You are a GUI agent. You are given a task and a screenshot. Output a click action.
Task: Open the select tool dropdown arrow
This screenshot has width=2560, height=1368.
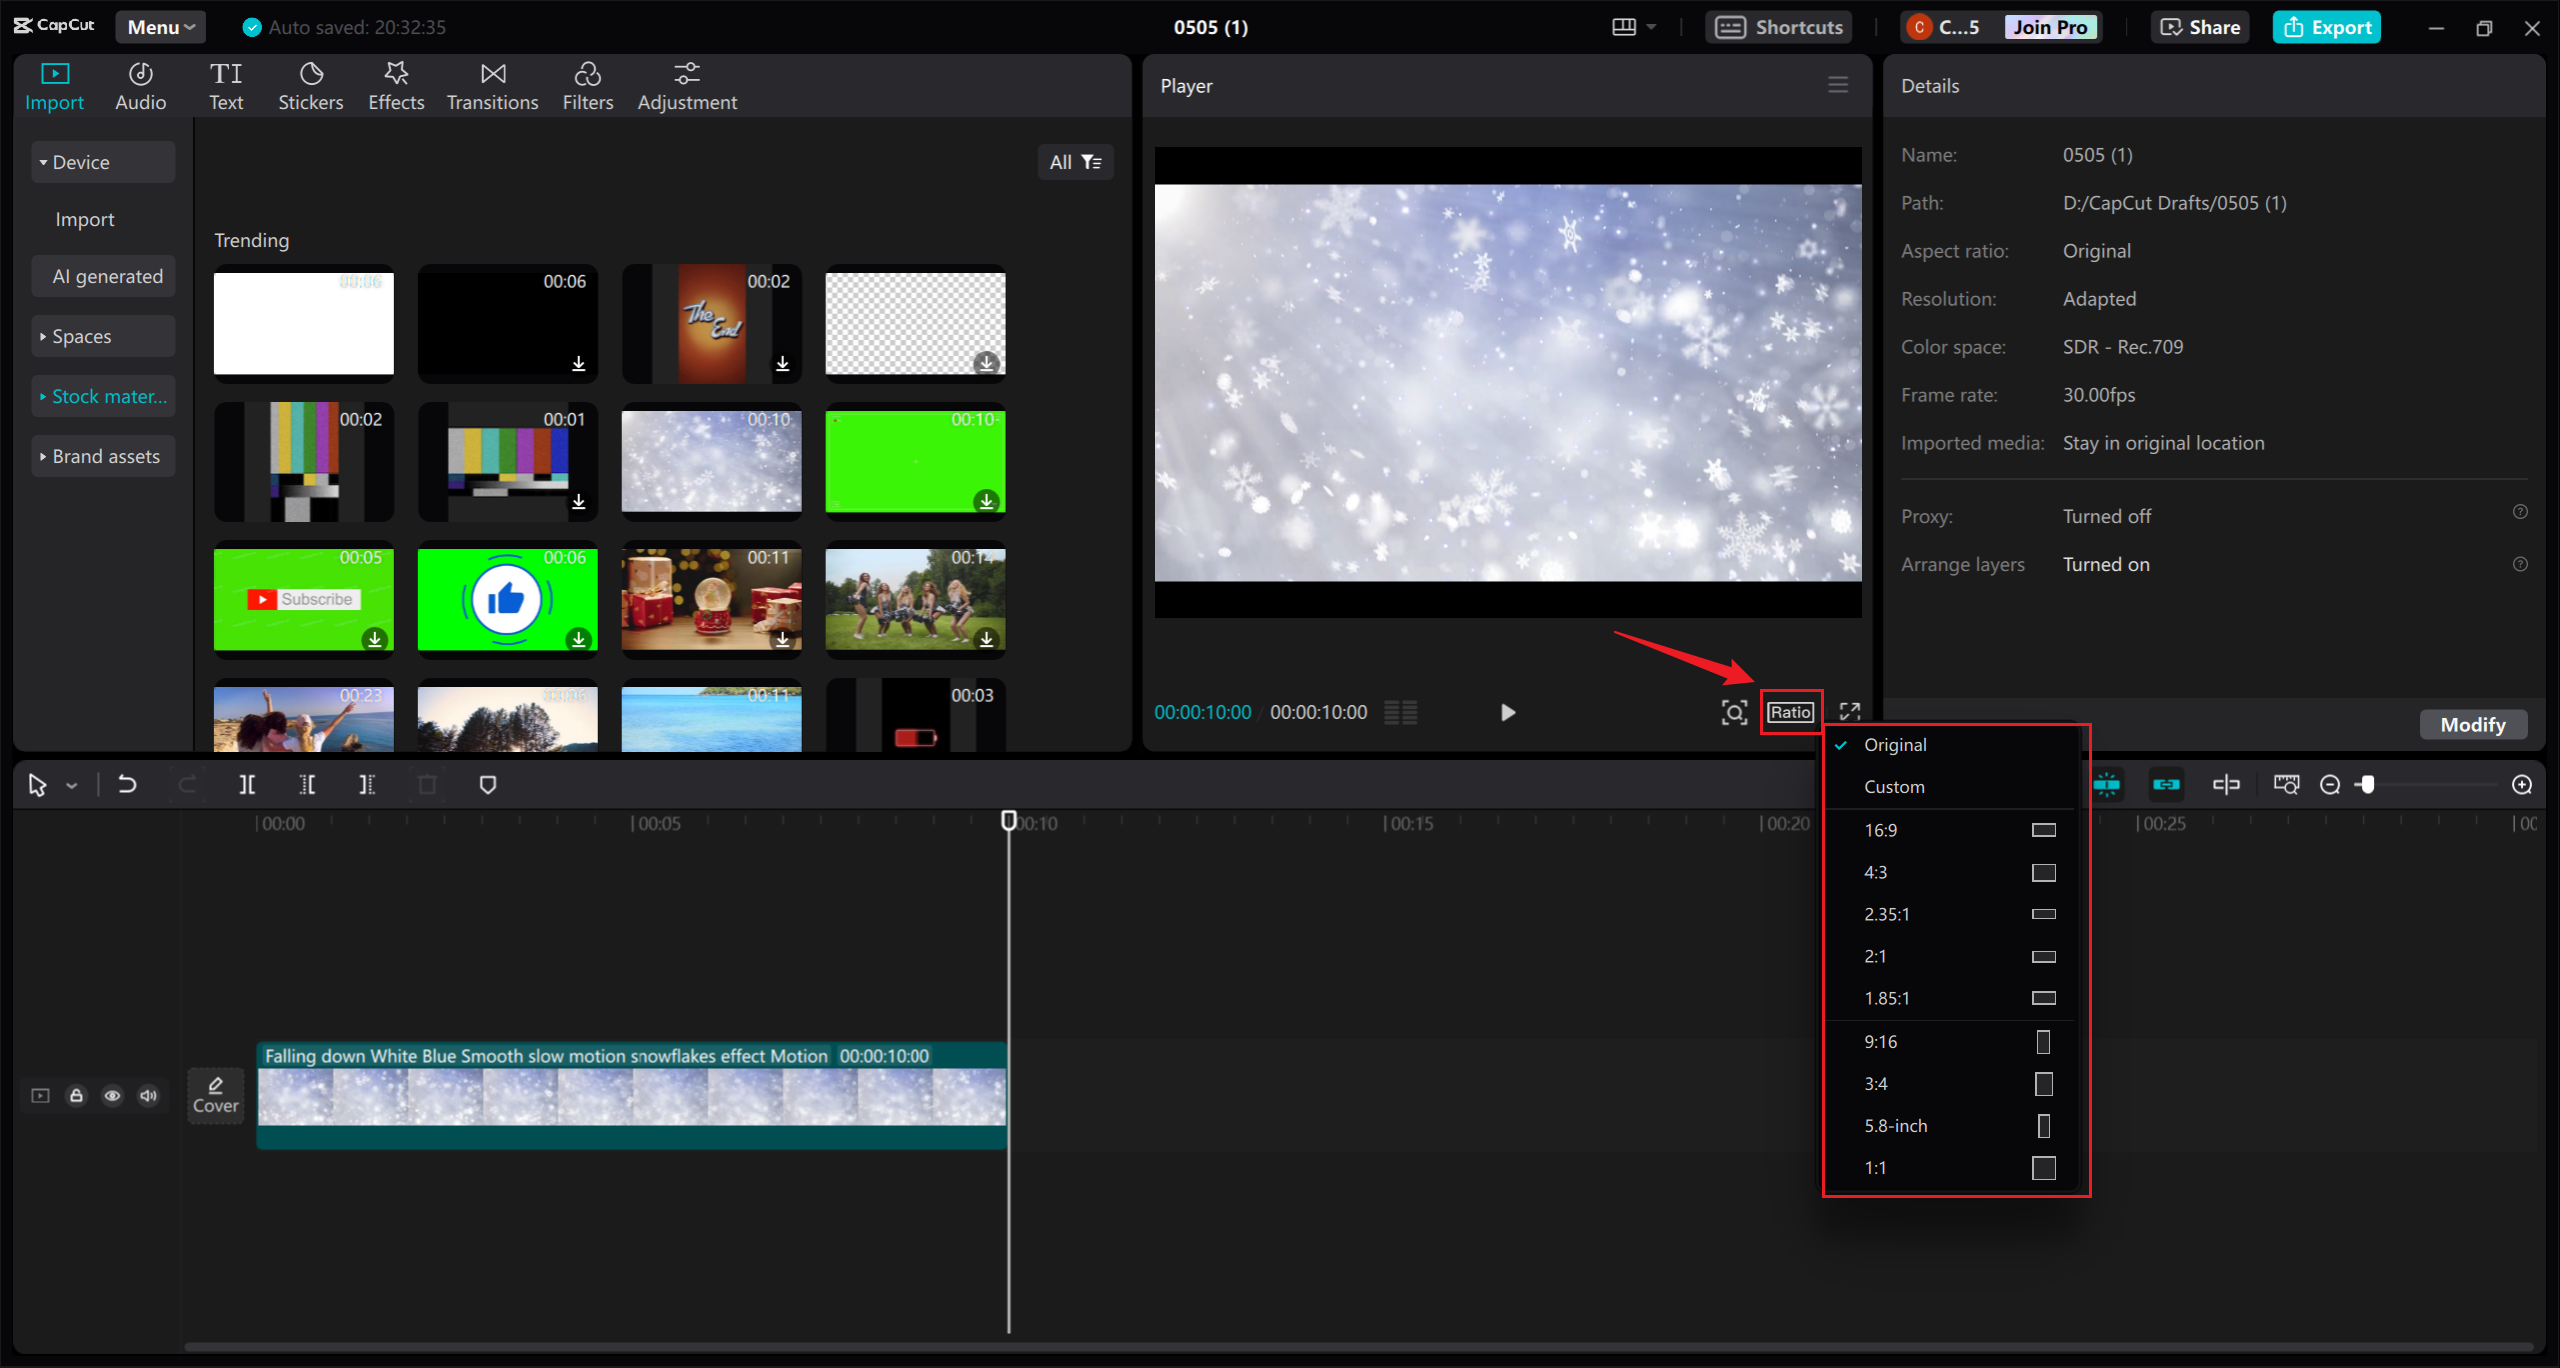(70, 784)
